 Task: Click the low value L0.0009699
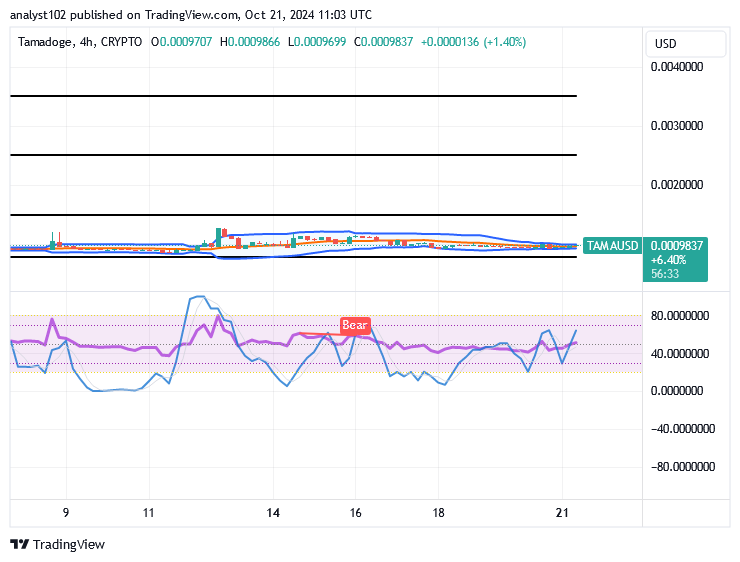click(317, 42)
